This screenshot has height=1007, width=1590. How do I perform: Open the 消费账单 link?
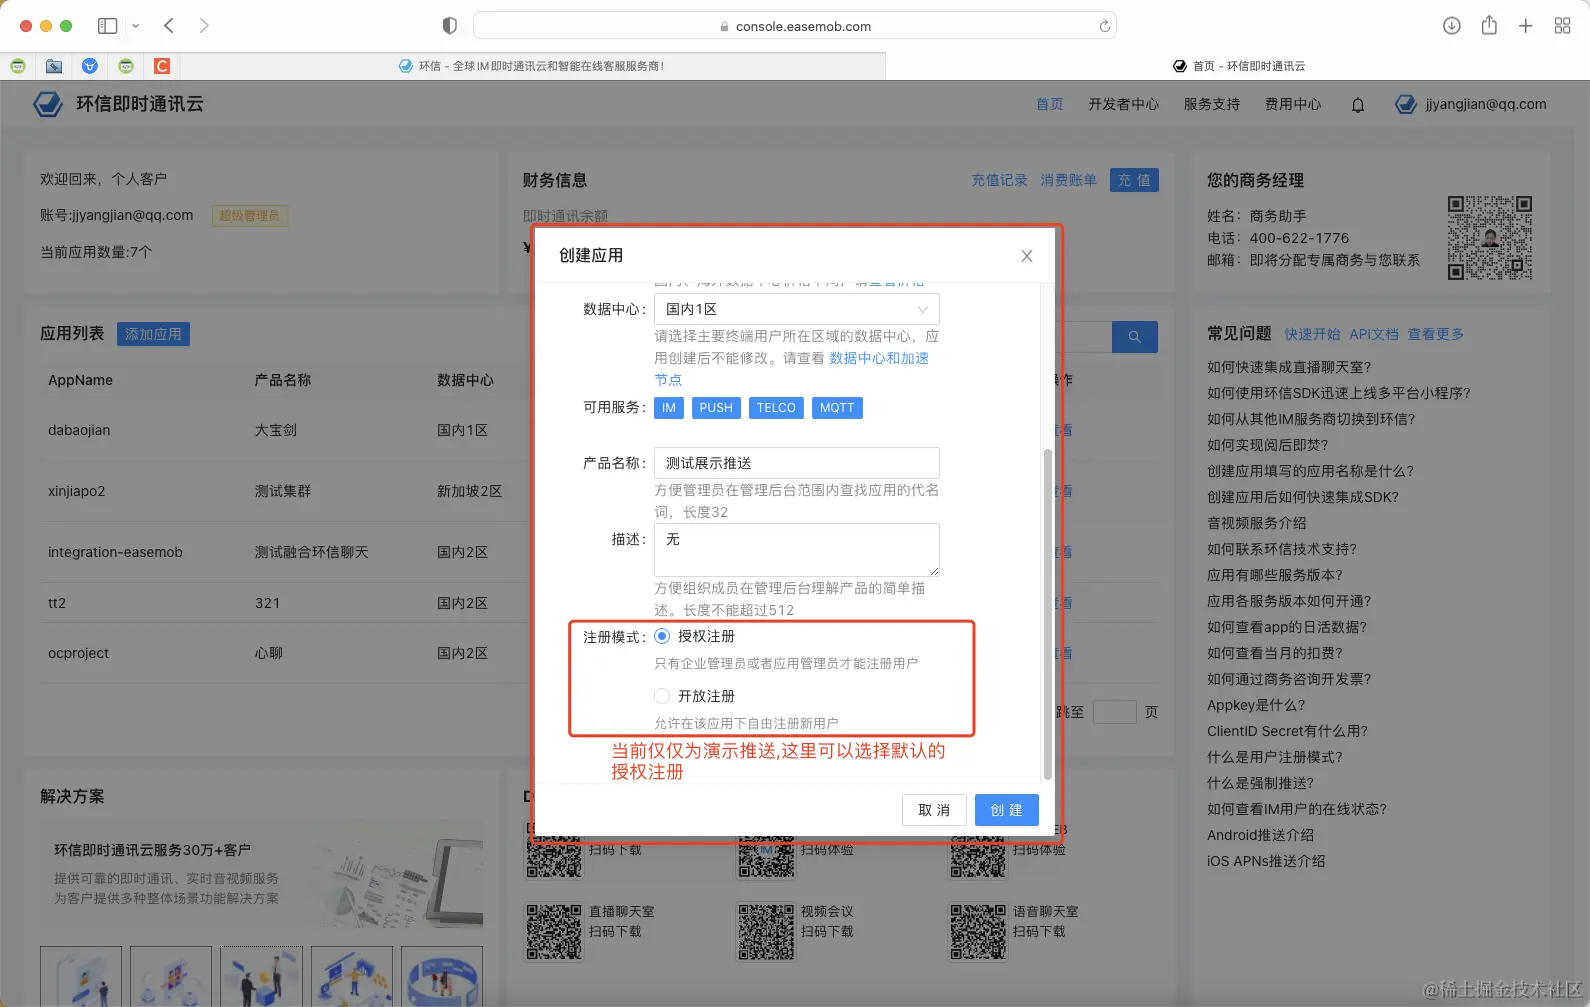coord(1069,180)
